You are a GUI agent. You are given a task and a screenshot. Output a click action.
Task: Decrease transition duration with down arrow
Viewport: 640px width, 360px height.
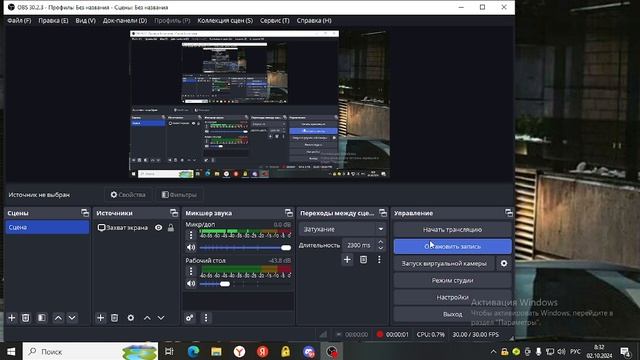click(x=381, y=248)
